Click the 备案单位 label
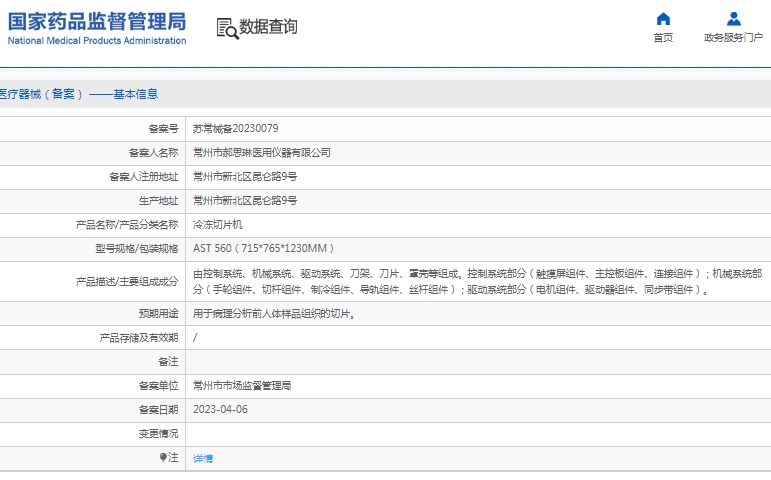The image size is (771, 480). tap(158, 386)
